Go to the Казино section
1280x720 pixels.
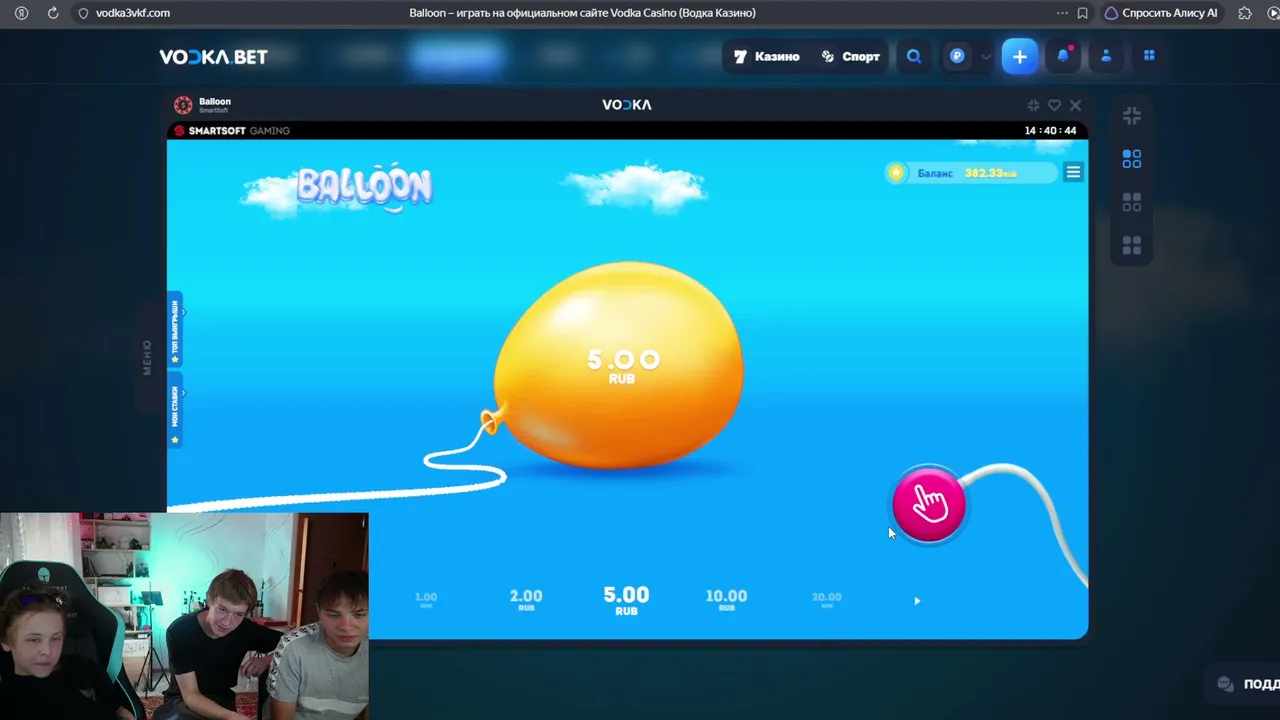click(767, 57)
